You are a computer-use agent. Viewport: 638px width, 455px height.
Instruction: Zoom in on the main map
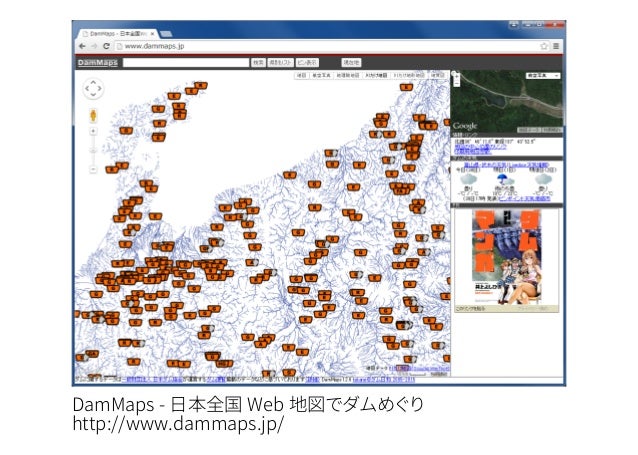tap(93, 131)
